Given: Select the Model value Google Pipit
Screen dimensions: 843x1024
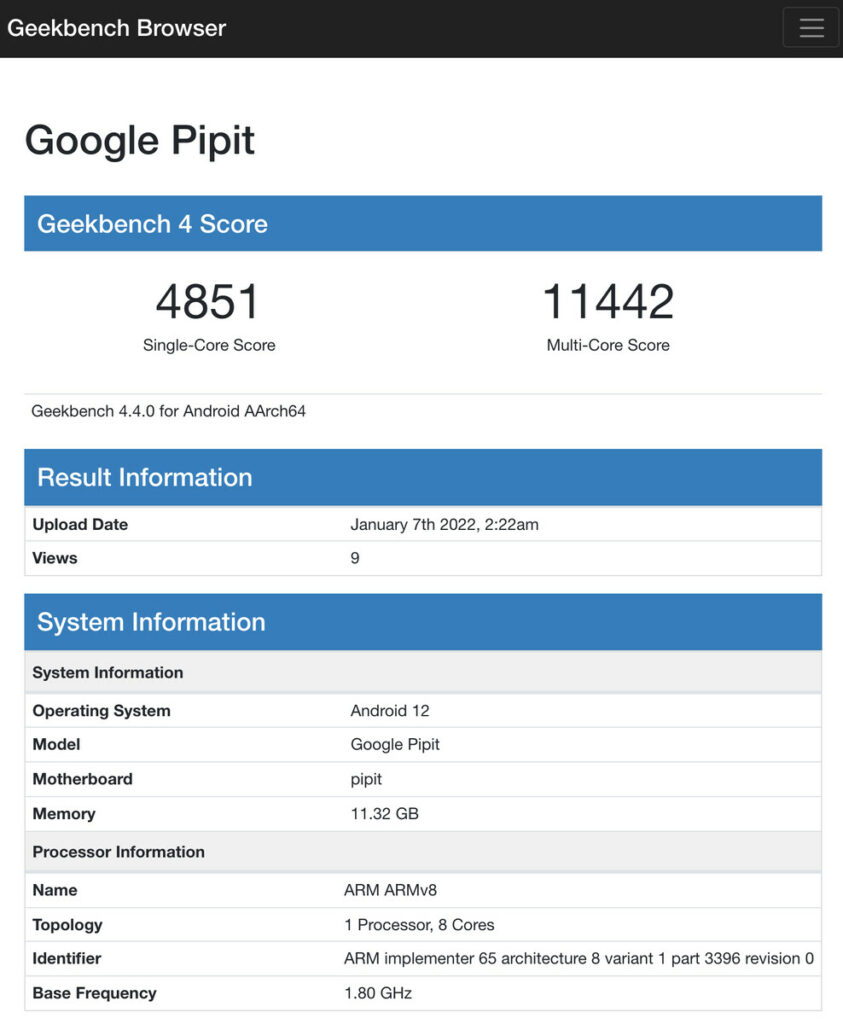Looking at the screenshot, I should [x=395, y=744].
